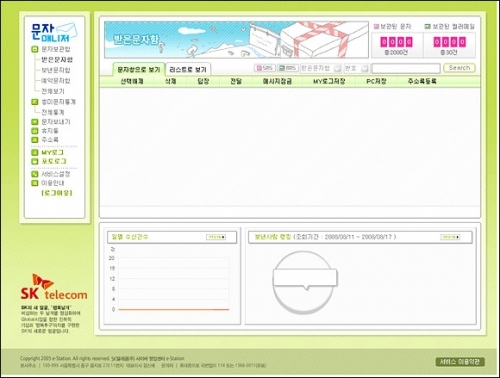Switch to the 문자창으로 보기 tab
This screenshot has height=378, width=500.
click(139, 70)
